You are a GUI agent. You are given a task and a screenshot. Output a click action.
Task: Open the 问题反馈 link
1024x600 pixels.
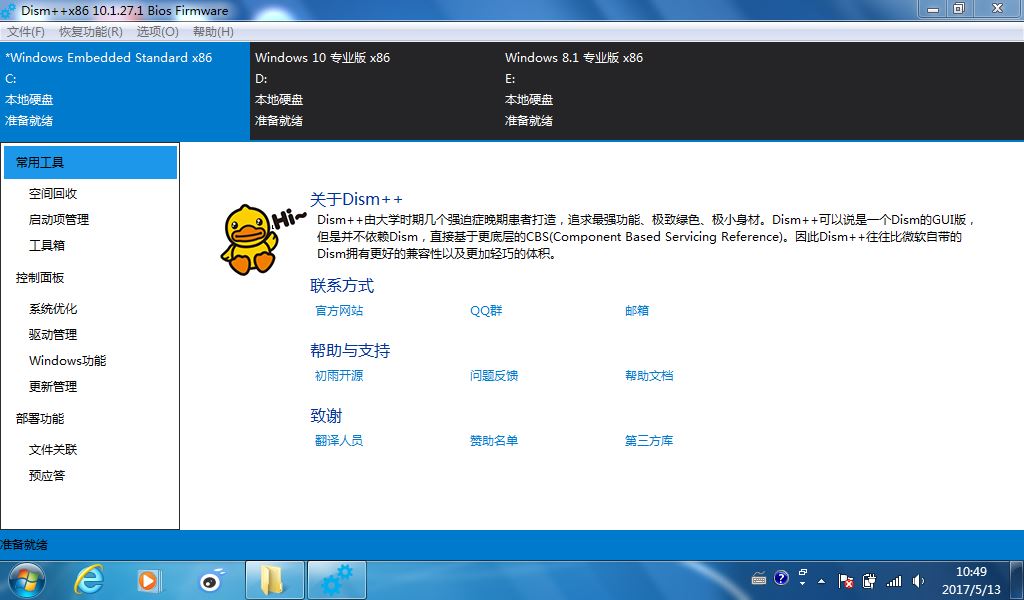pyautogui.click(x=494, y=375)
